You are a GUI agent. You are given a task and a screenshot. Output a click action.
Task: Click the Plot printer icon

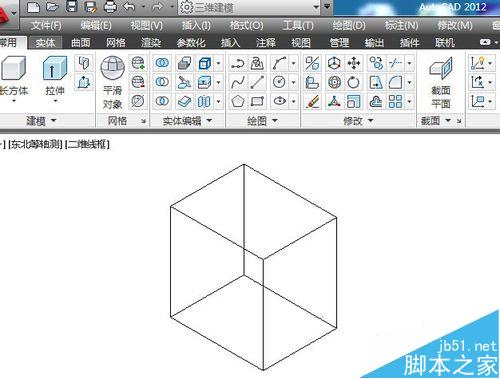click(110, 7)
